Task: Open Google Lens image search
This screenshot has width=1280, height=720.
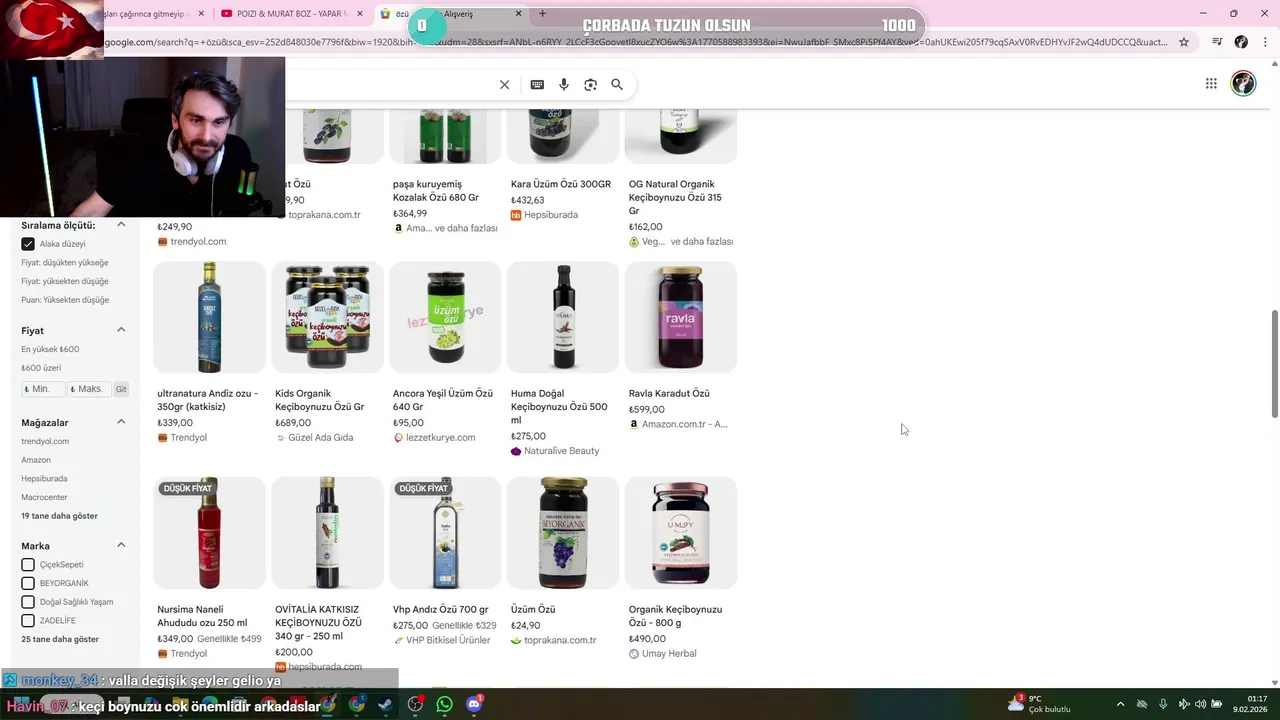Action: click(x=590, y=85)
